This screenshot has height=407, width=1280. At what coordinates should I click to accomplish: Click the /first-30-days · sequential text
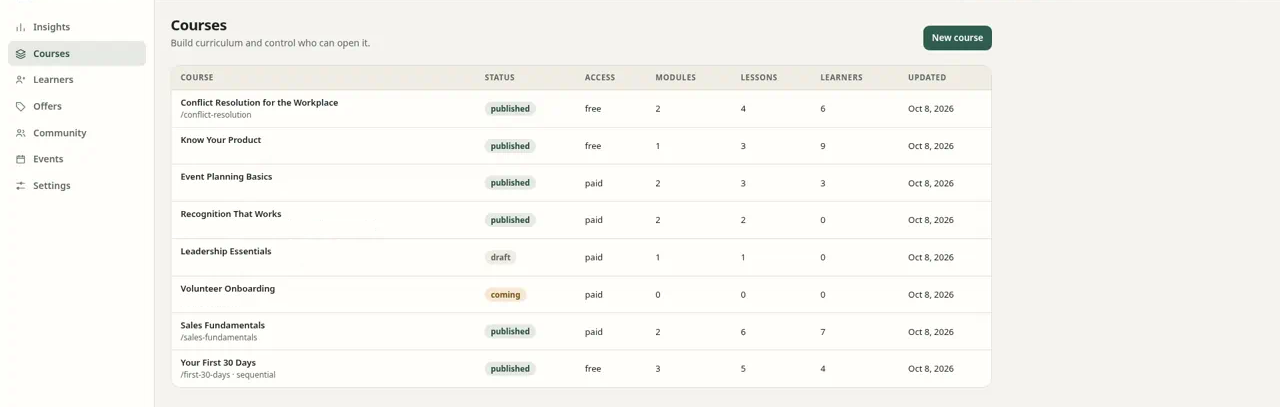[x=228, y=375]
